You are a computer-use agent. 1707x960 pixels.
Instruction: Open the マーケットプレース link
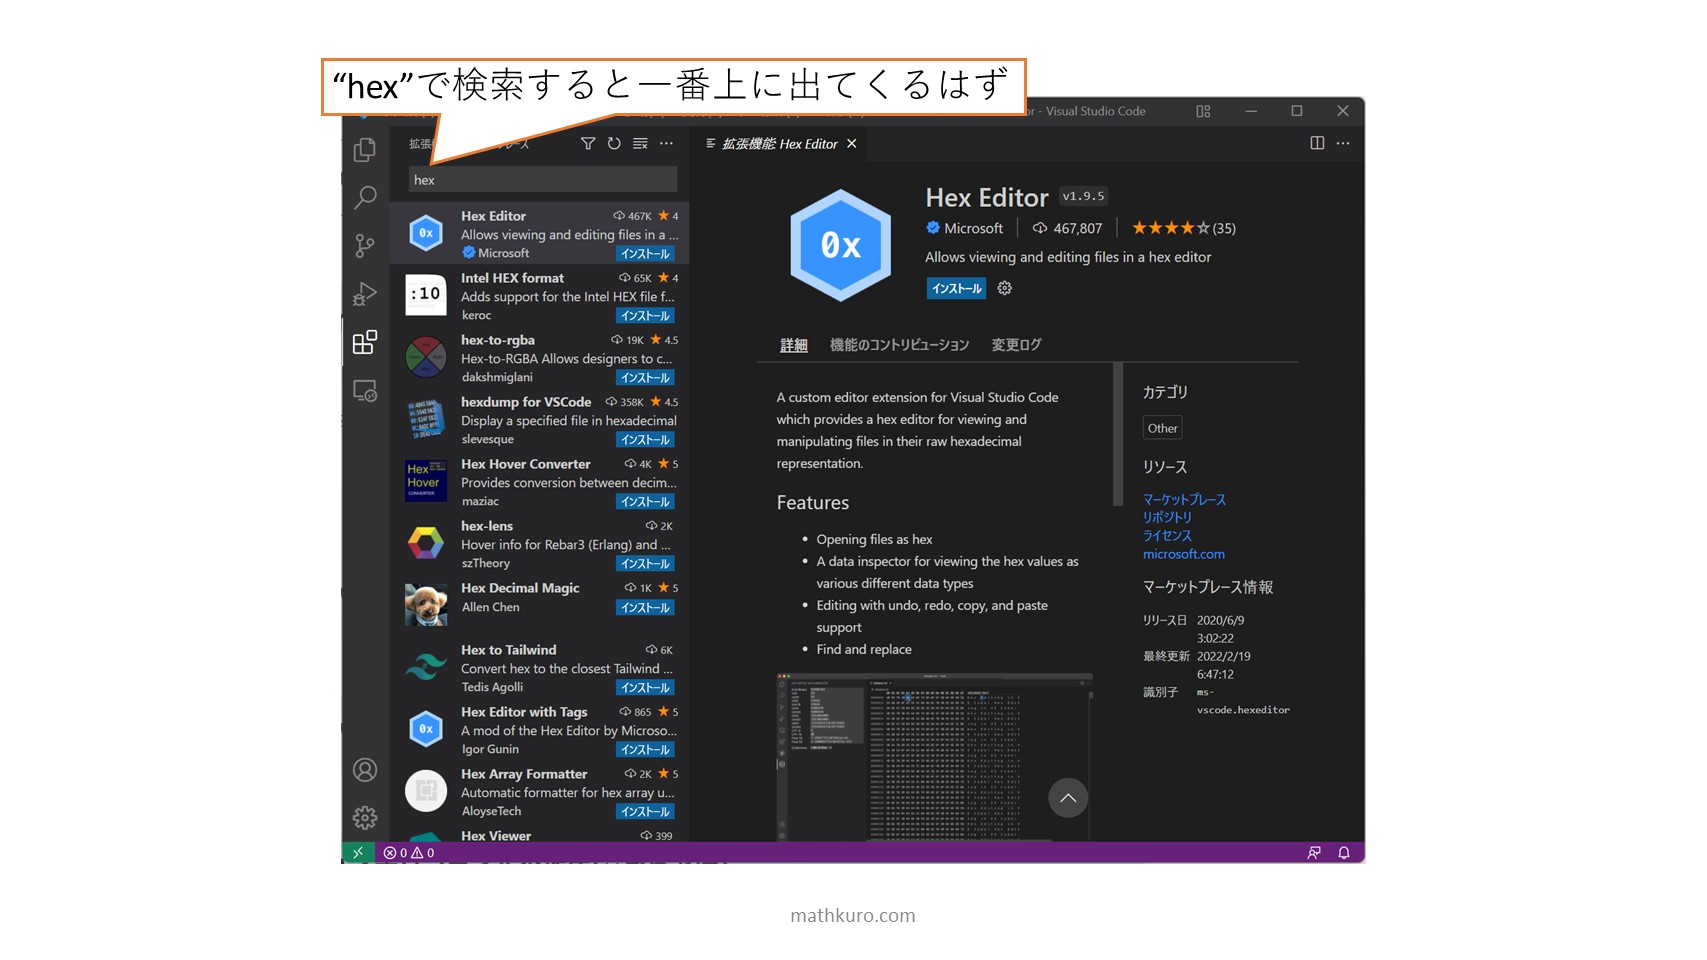(x=1184, y=499)
